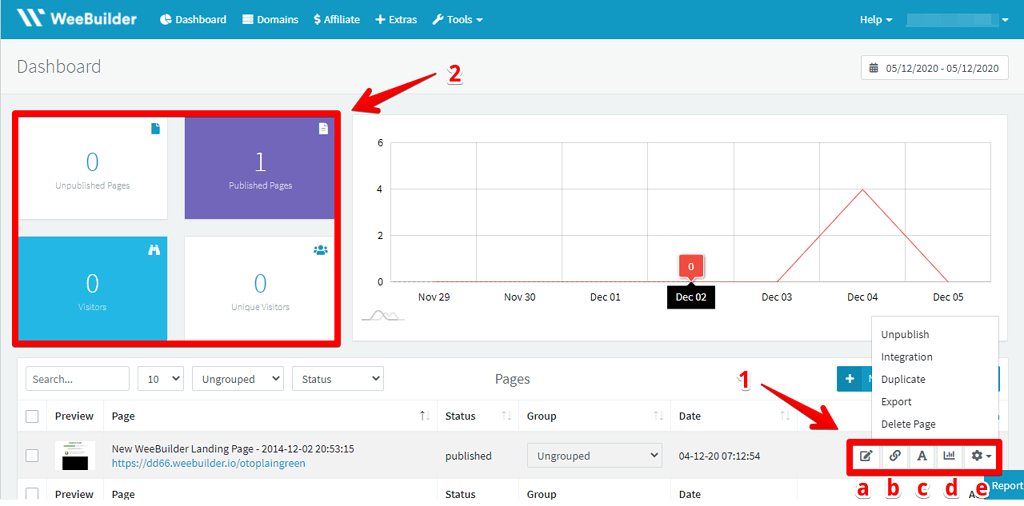Check the New WeeBuilder Landing Page row checkbox
The image size is (1024, 506).
point(32,456)
